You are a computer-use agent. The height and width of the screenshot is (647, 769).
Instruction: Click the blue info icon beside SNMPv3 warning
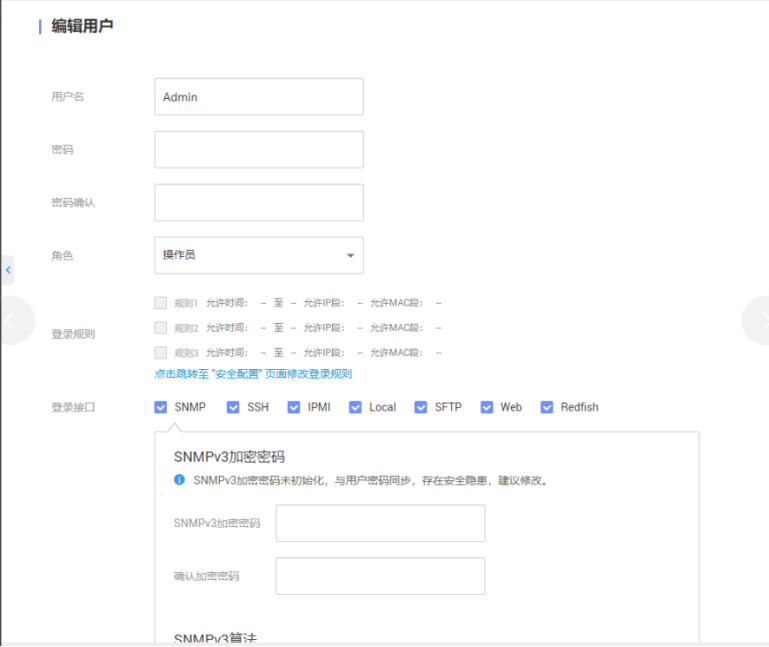tap(180, 480)
